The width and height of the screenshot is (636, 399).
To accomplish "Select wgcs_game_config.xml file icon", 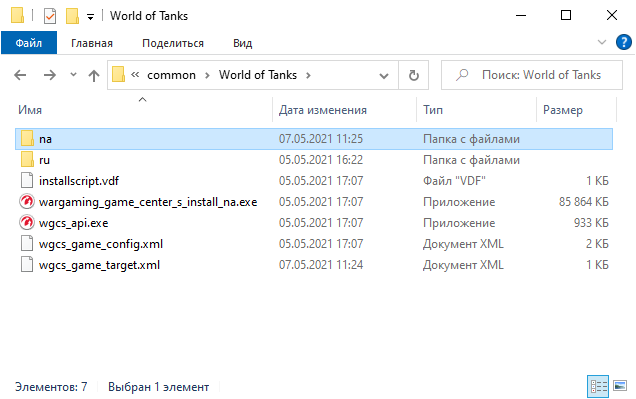I will point(27,244).
